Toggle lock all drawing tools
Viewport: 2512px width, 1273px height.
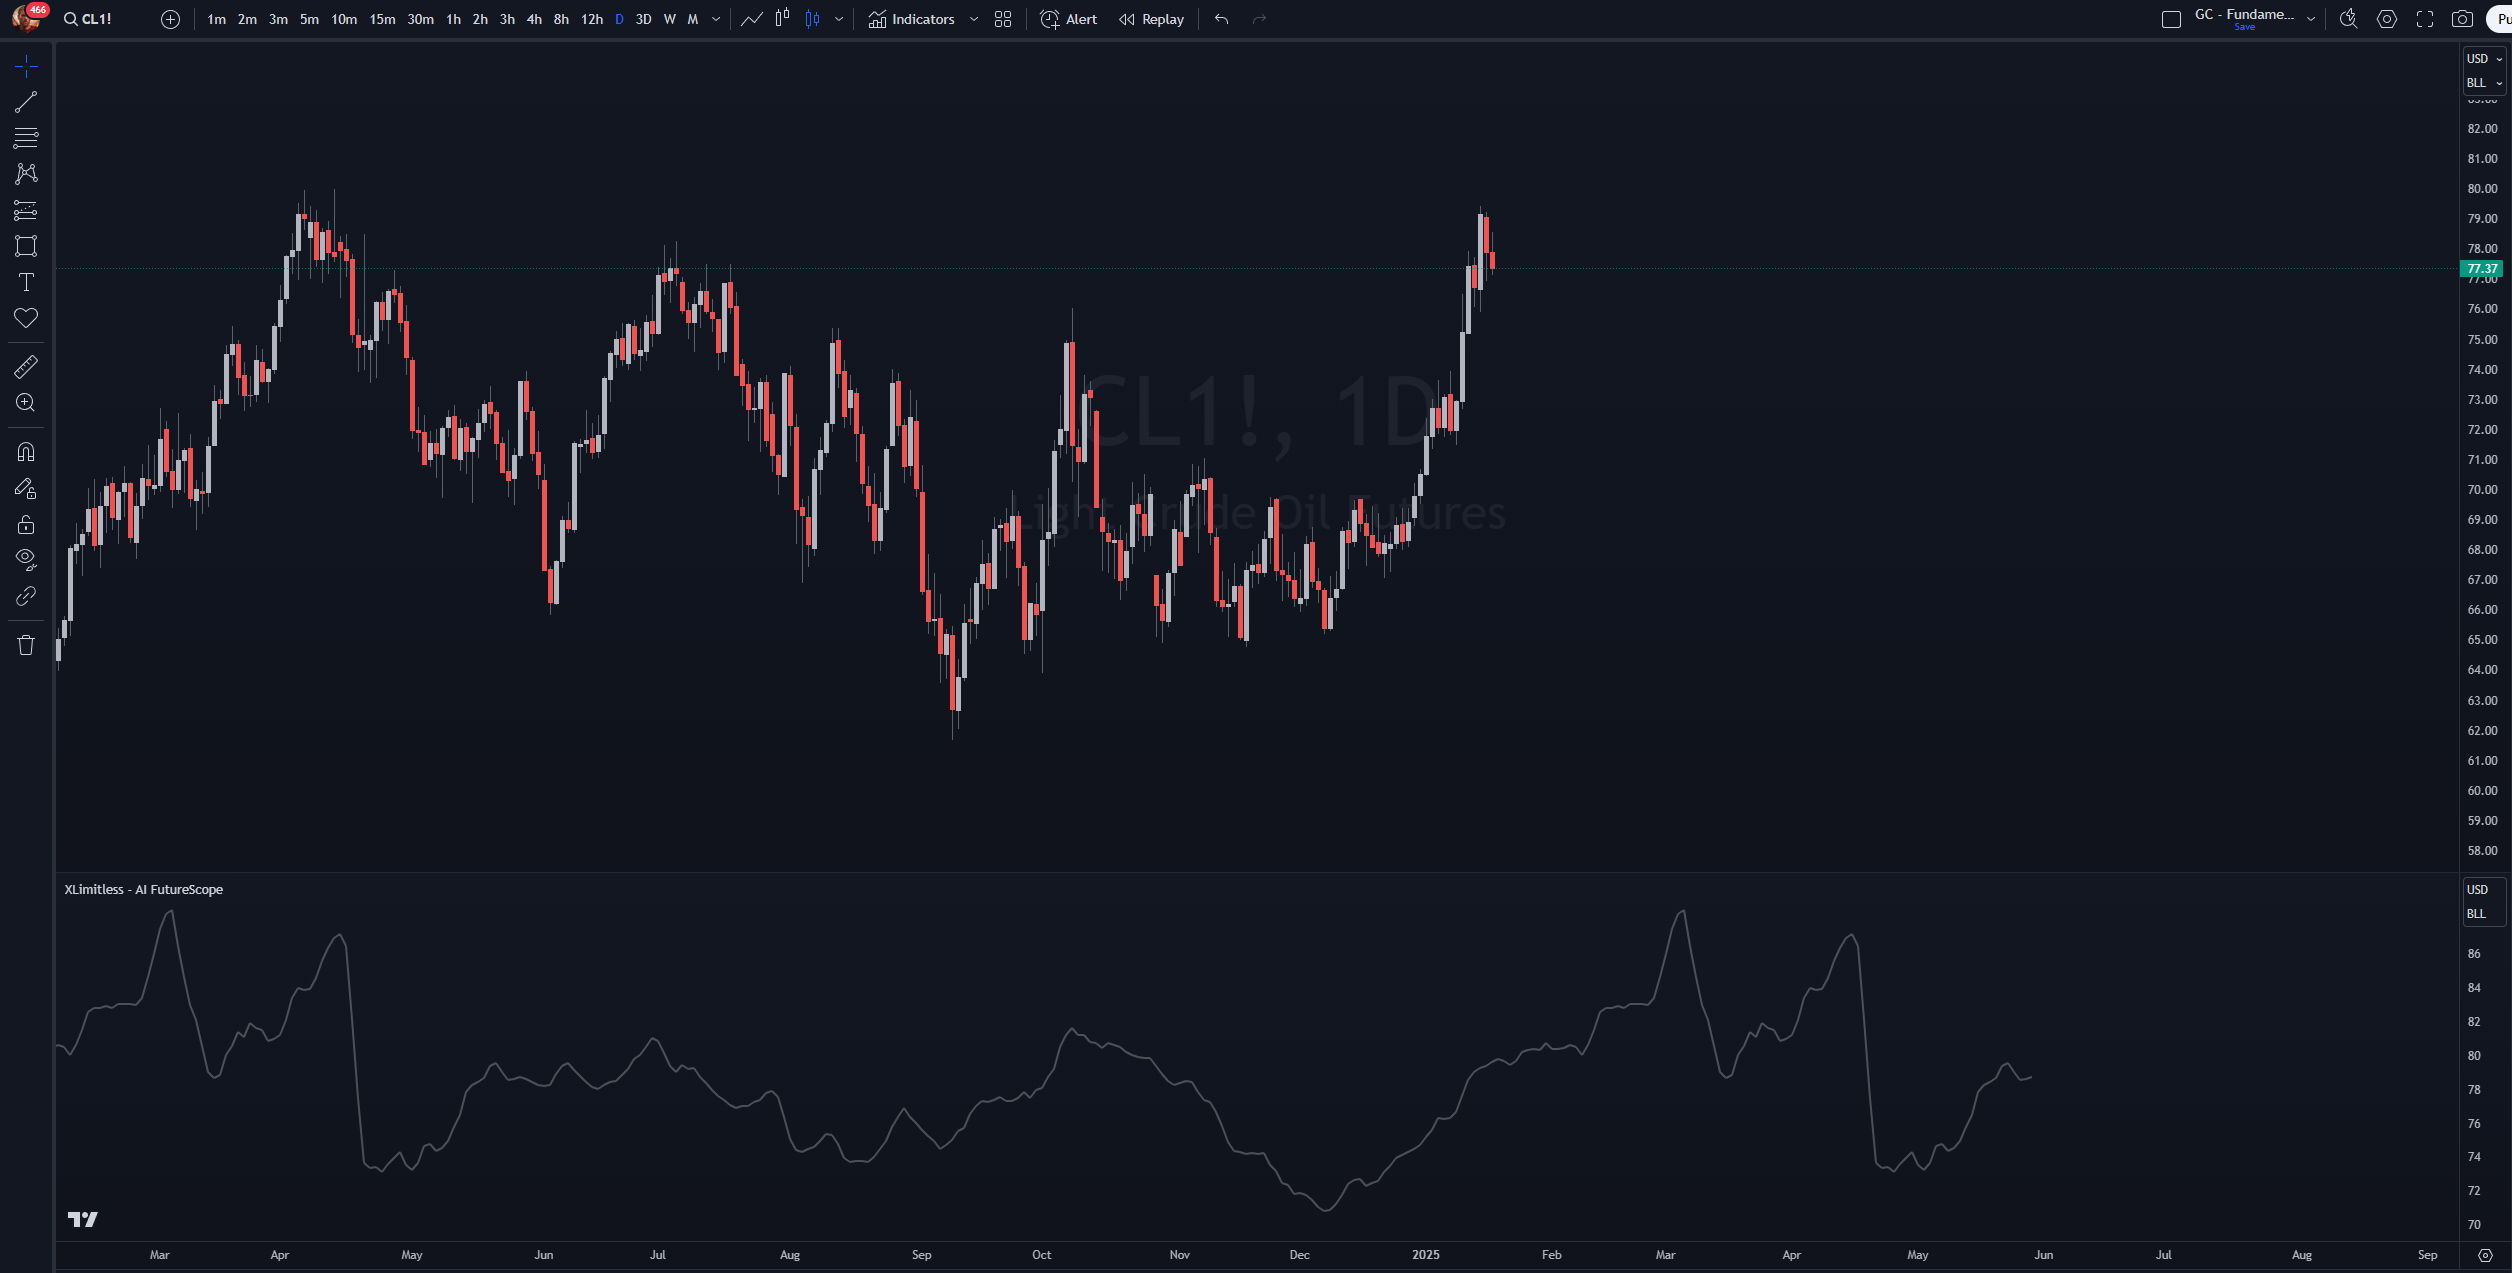26,525
